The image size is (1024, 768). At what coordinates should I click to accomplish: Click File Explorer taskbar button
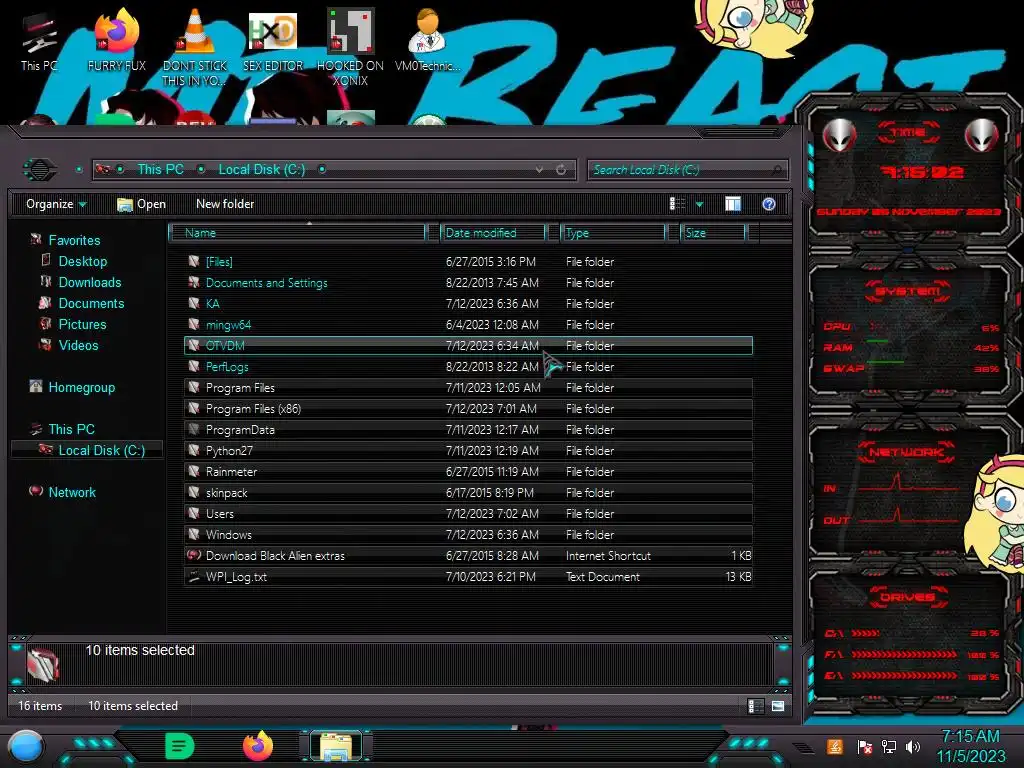[x=336, y=746]
